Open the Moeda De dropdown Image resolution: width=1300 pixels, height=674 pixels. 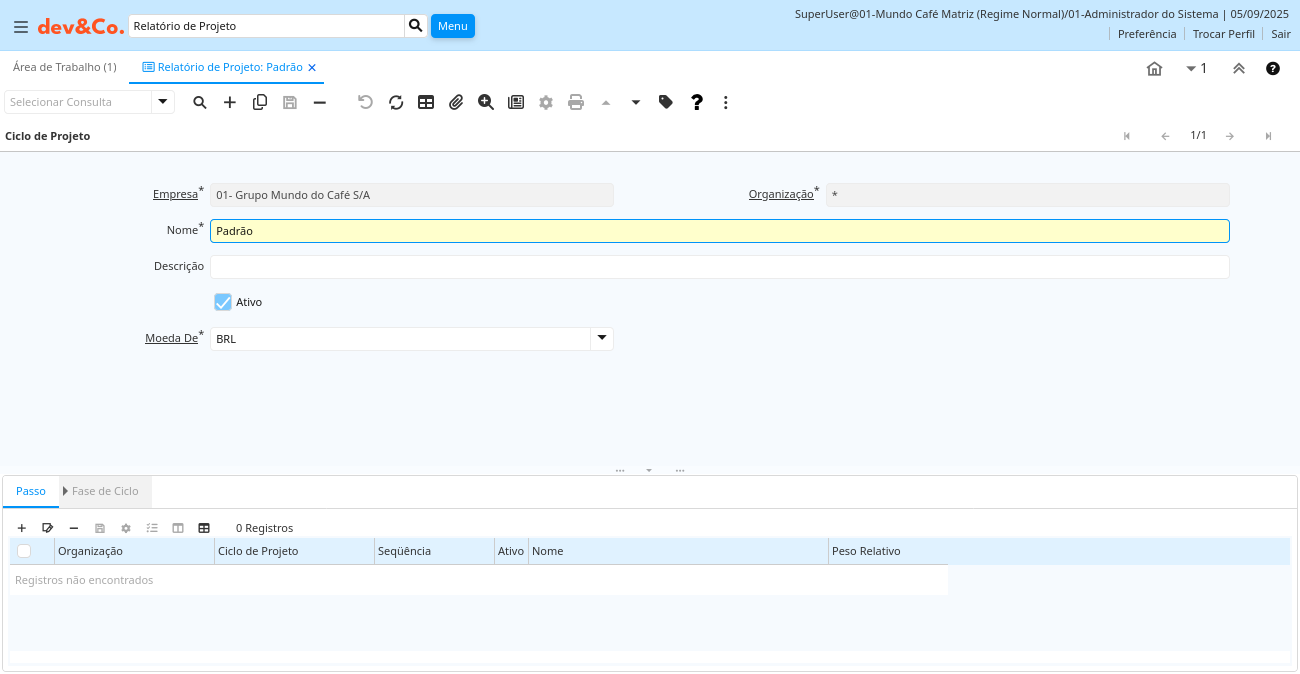pos(601,339)
